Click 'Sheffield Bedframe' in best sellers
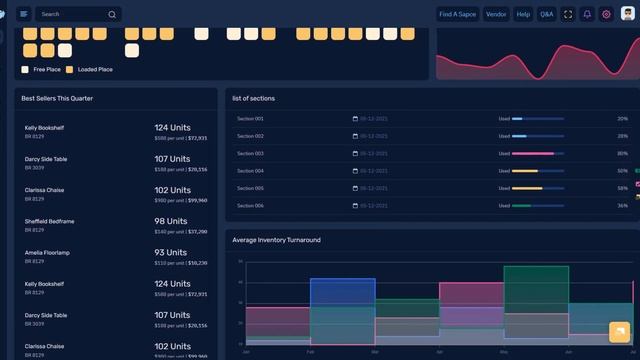 tap(49, 222)
